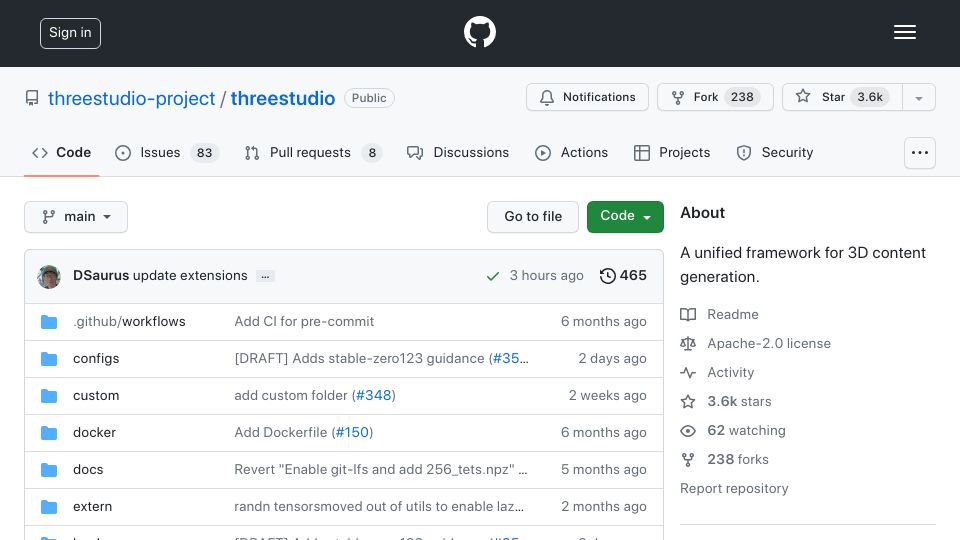960x540 pixels.
Task: Click the Readme book icon
Action: click(x=688, y=315)
